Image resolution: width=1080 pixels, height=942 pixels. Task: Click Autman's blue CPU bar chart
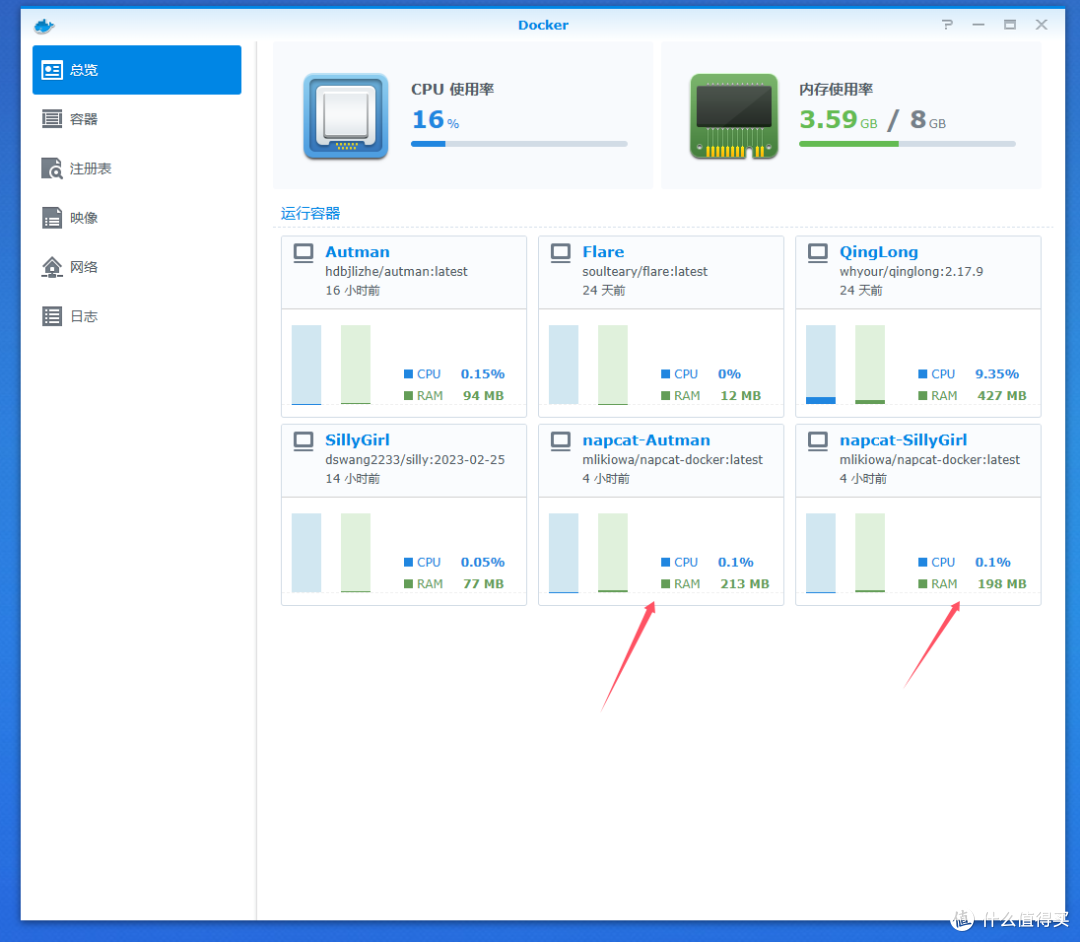[306, 364]
